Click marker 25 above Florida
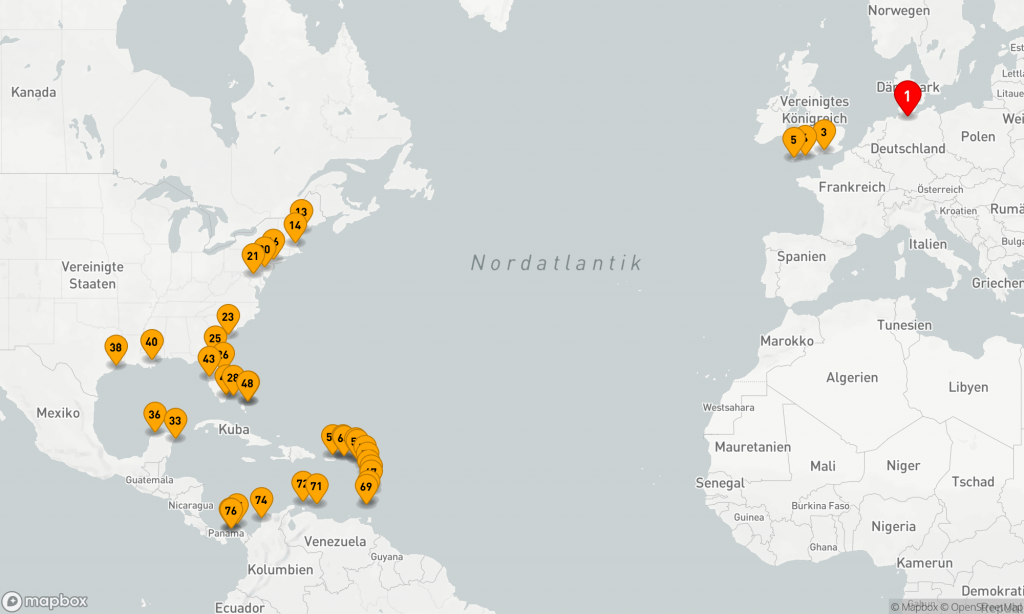This screenshot has width=1024, height=614. (215, 338)
